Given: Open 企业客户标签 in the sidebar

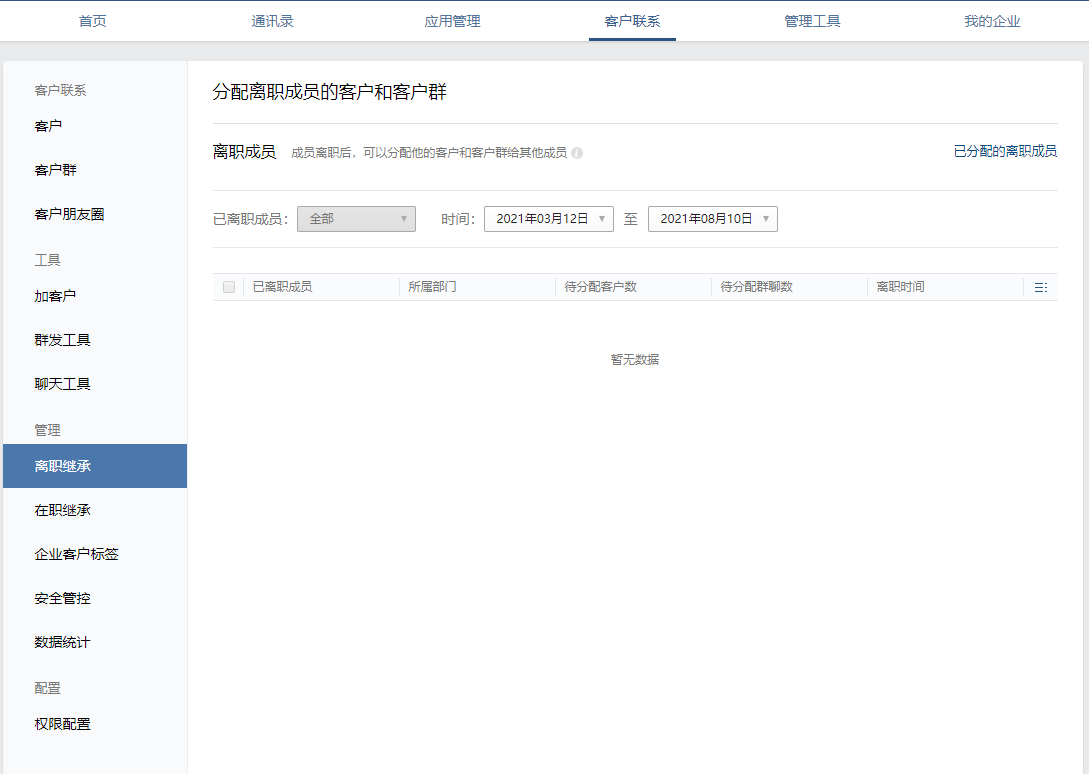Looking at the screenshot, I should tap(76, 554).
